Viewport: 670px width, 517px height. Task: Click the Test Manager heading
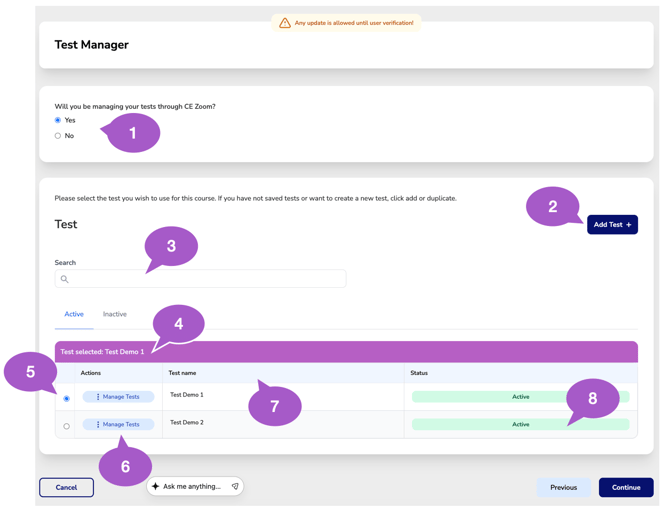(91, 44)
